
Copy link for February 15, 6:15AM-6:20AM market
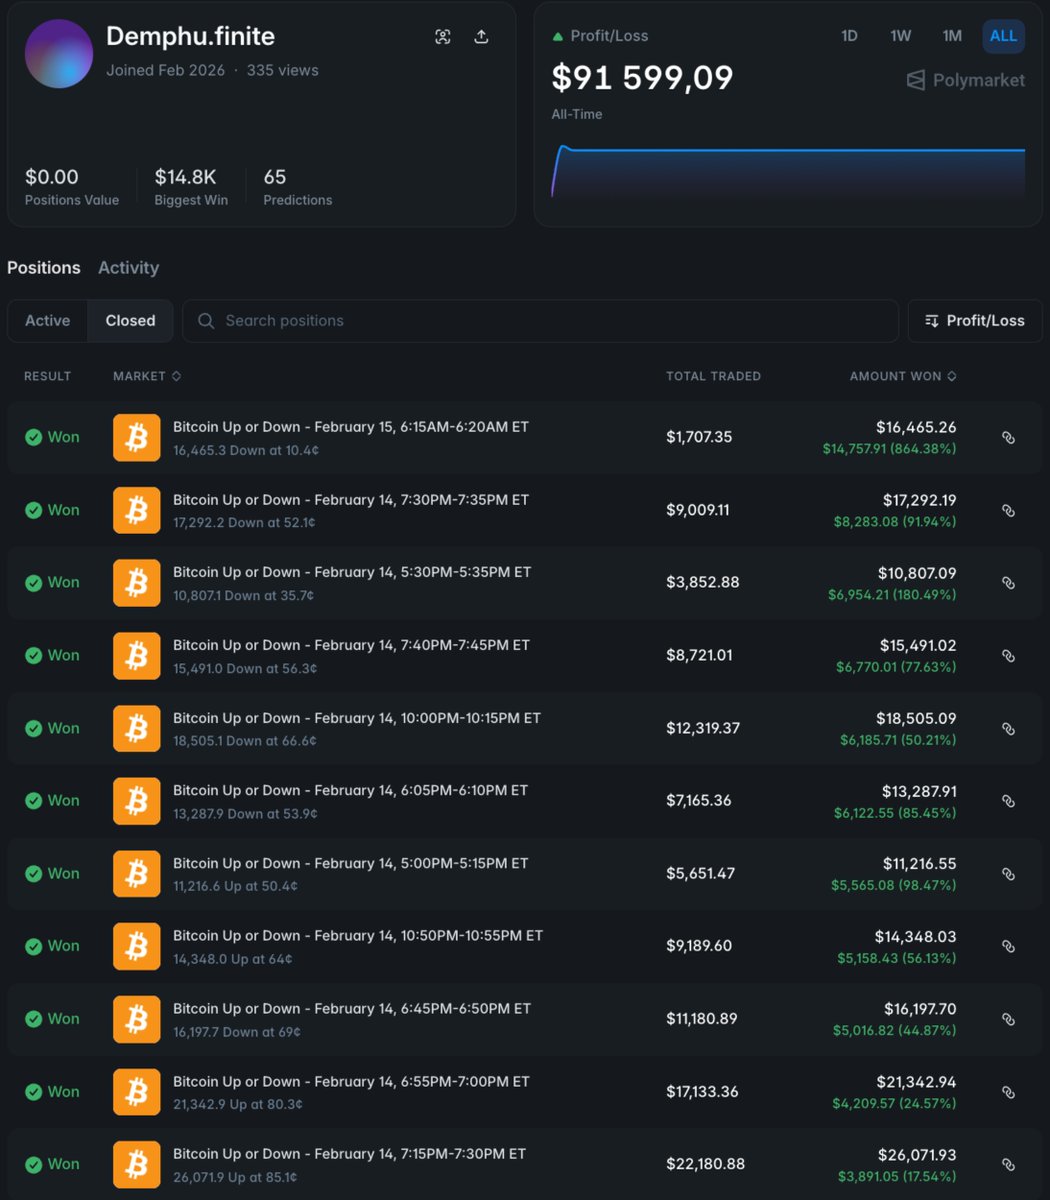point(1008,437)
